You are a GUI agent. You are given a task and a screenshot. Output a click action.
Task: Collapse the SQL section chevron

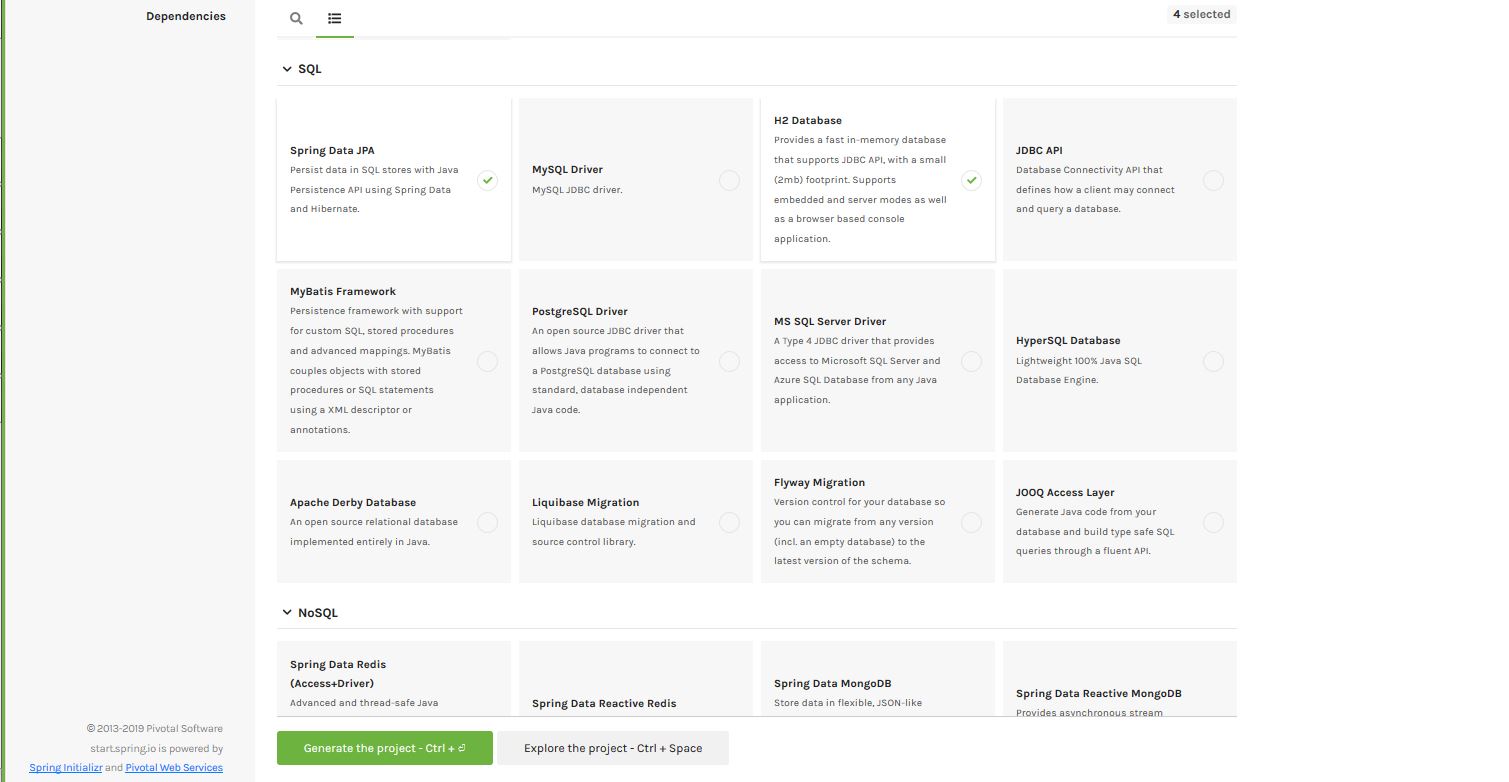point(287,69)
